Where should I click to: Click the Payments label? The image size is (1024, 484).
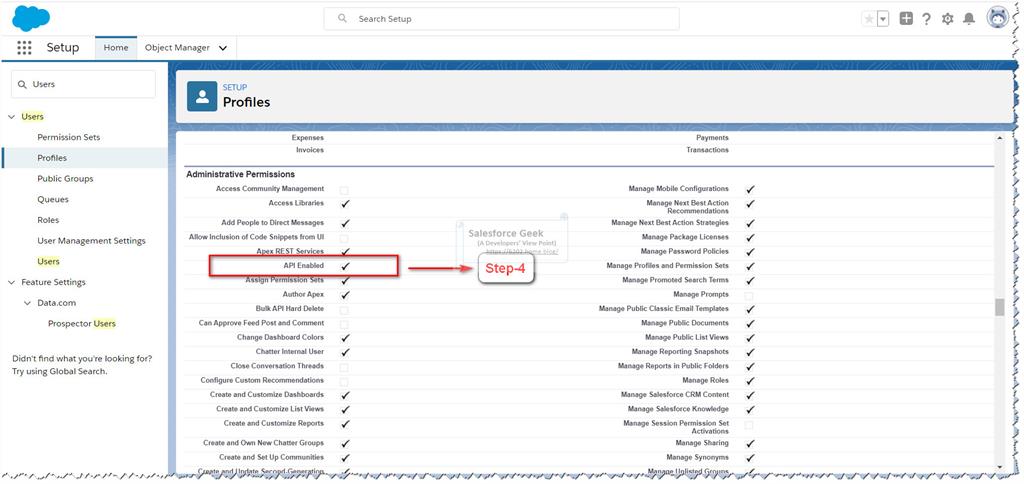[712, 138]
